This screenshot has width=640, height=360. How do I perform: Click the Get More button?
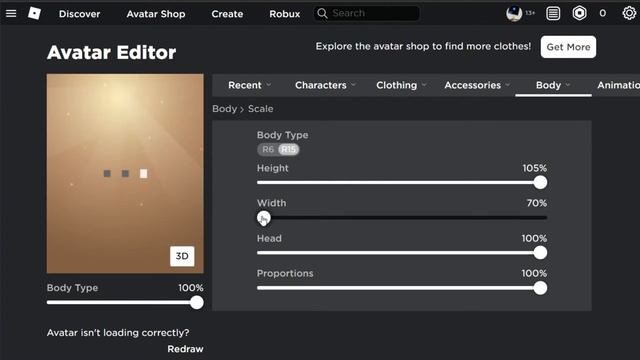pyautogui.click(x=568, y=47)
